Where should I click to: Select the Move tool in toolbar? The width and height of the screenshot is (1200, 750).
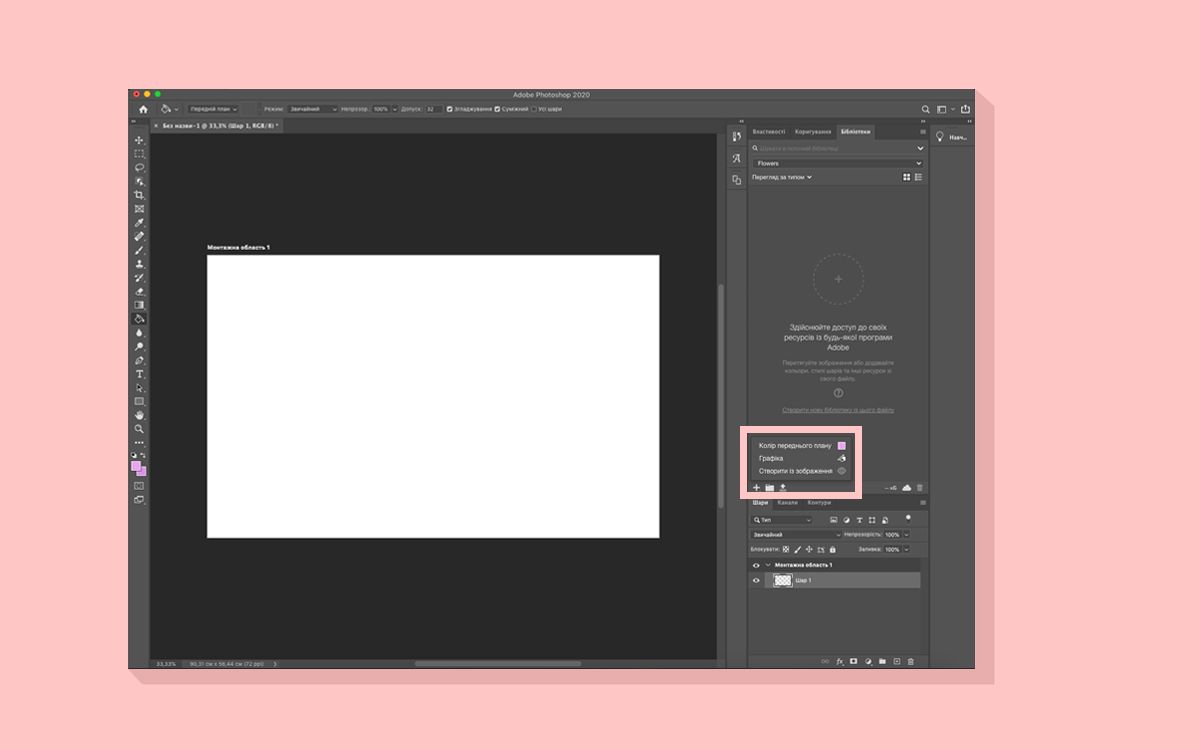pyautogui.click(x=139, y=140)
